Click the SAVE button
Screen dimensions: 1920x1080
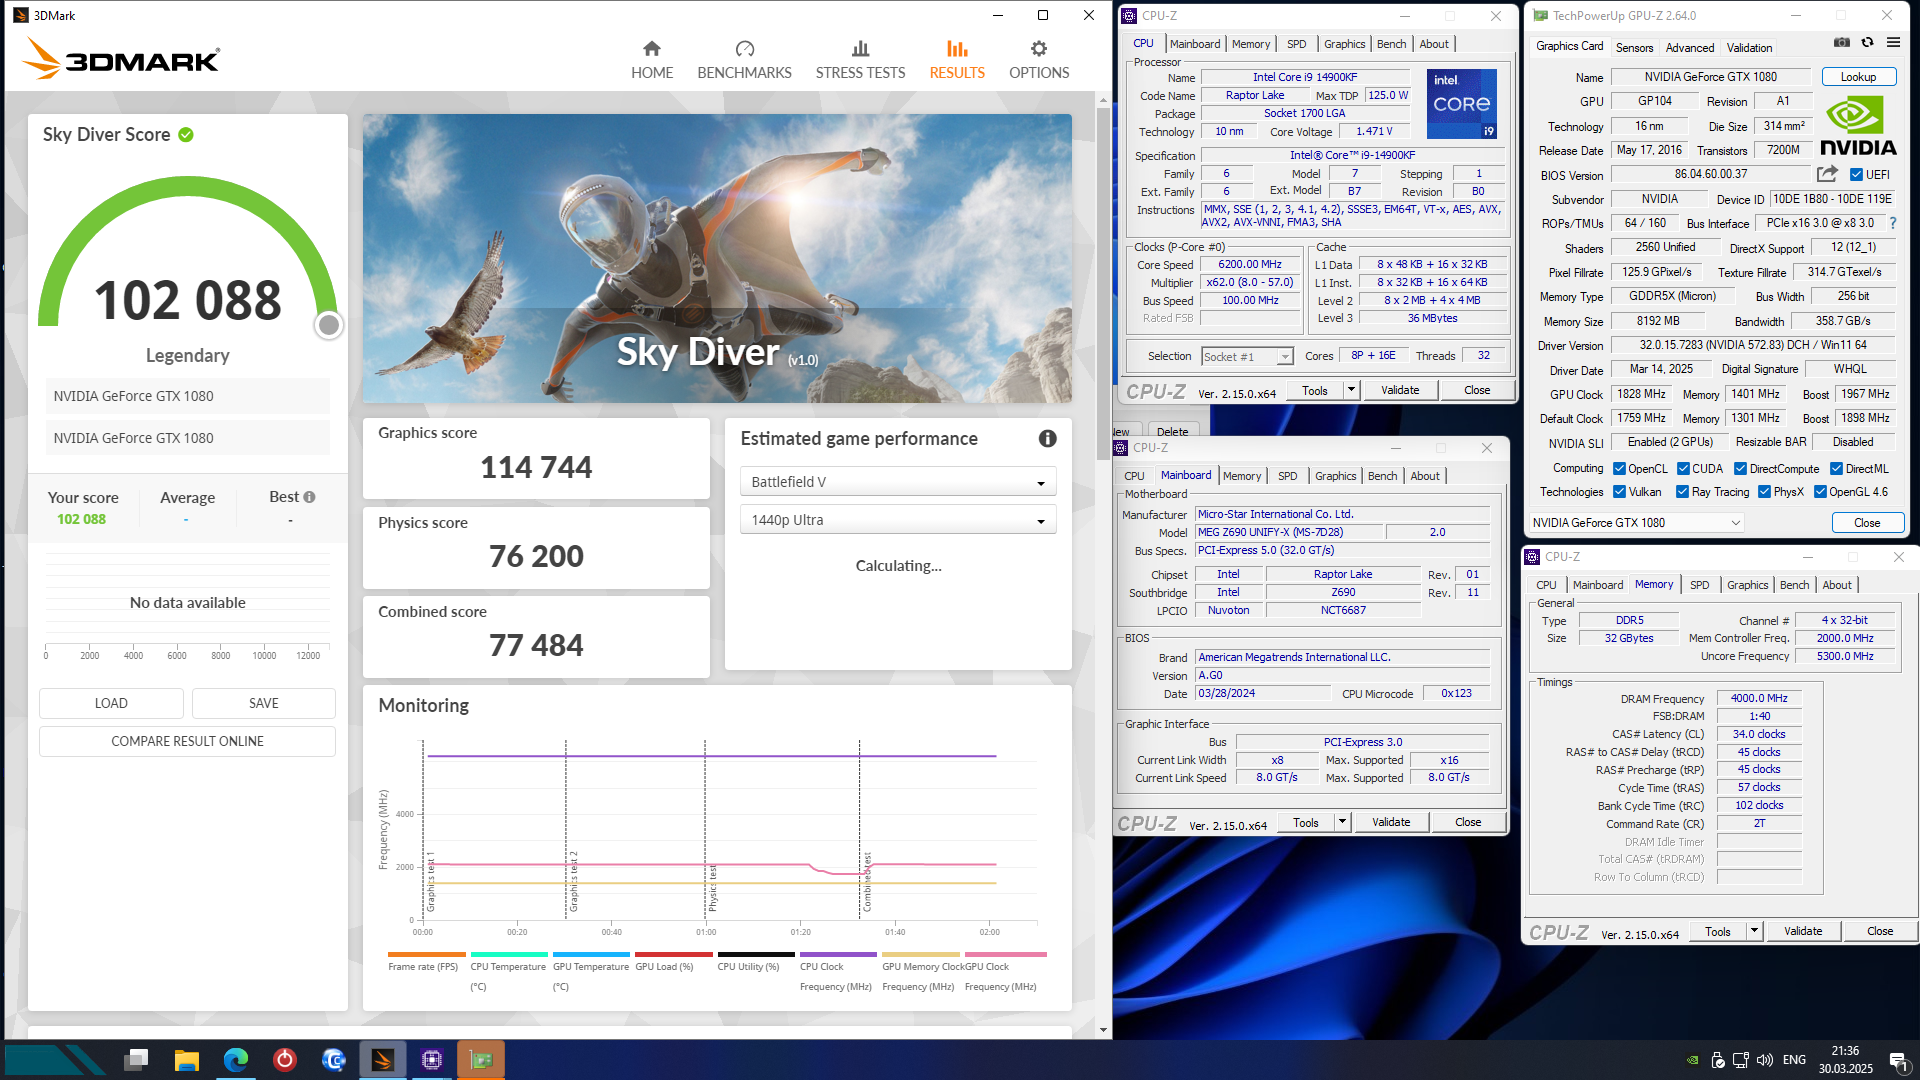[x=264, y=703]
